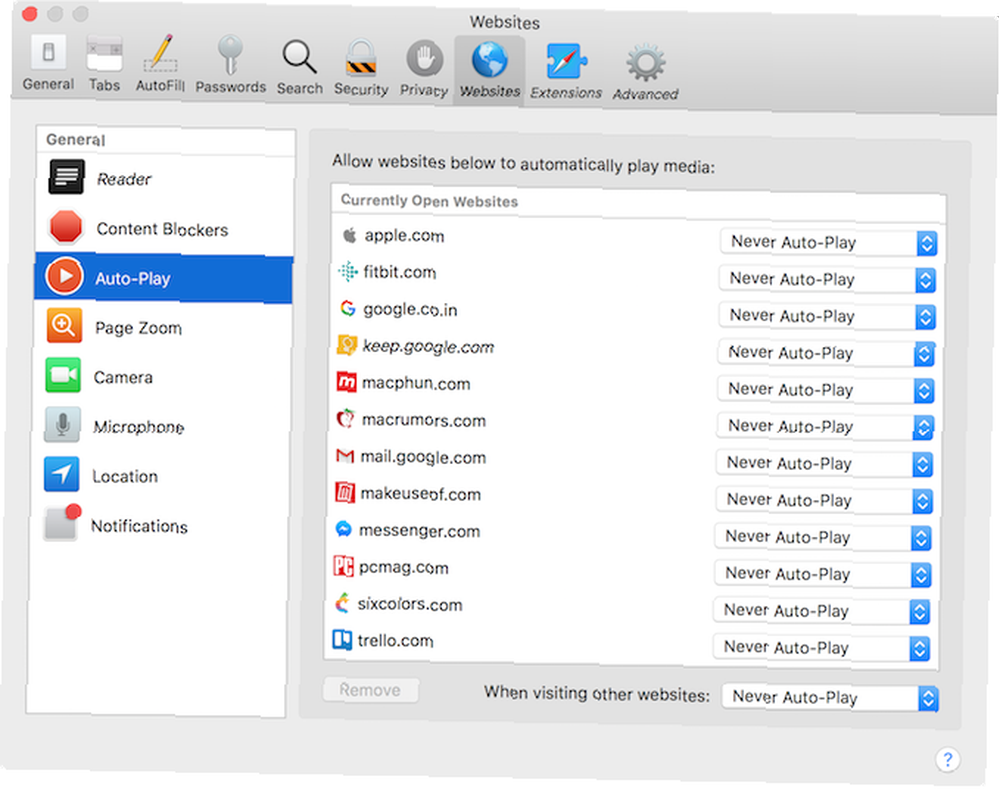Open help with question mark button
This screenshot has height=789, width=1000.
click(947, 759)
